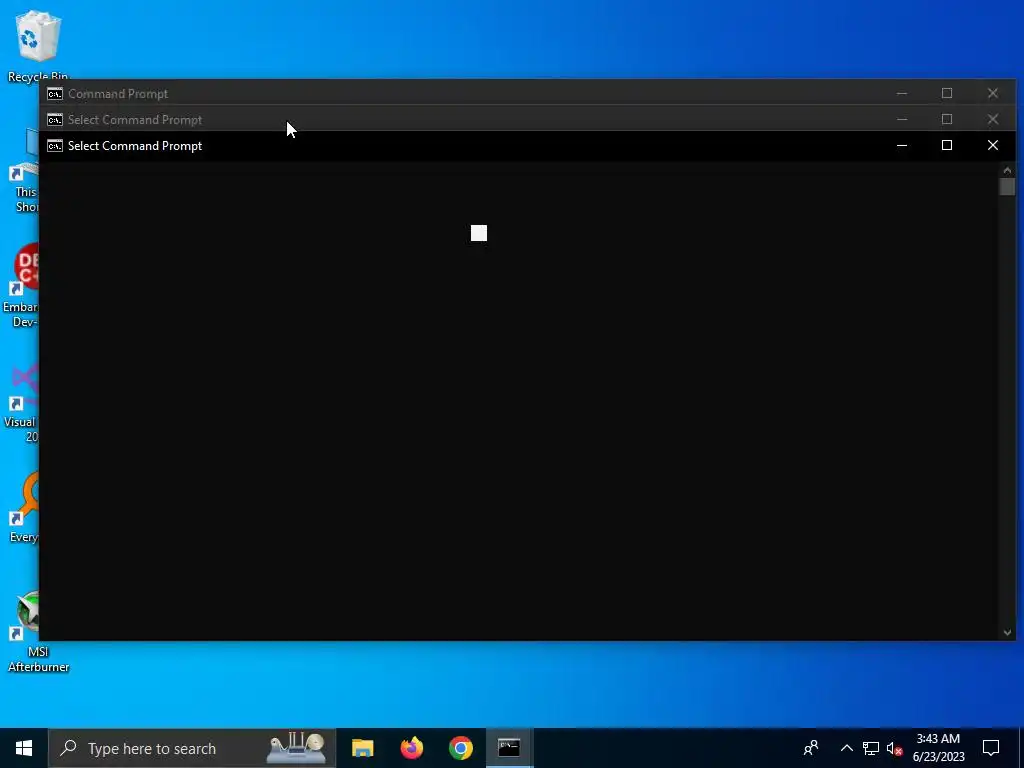
Task: Click the scrollbar up arrow in console
Action: [1007, 170]
